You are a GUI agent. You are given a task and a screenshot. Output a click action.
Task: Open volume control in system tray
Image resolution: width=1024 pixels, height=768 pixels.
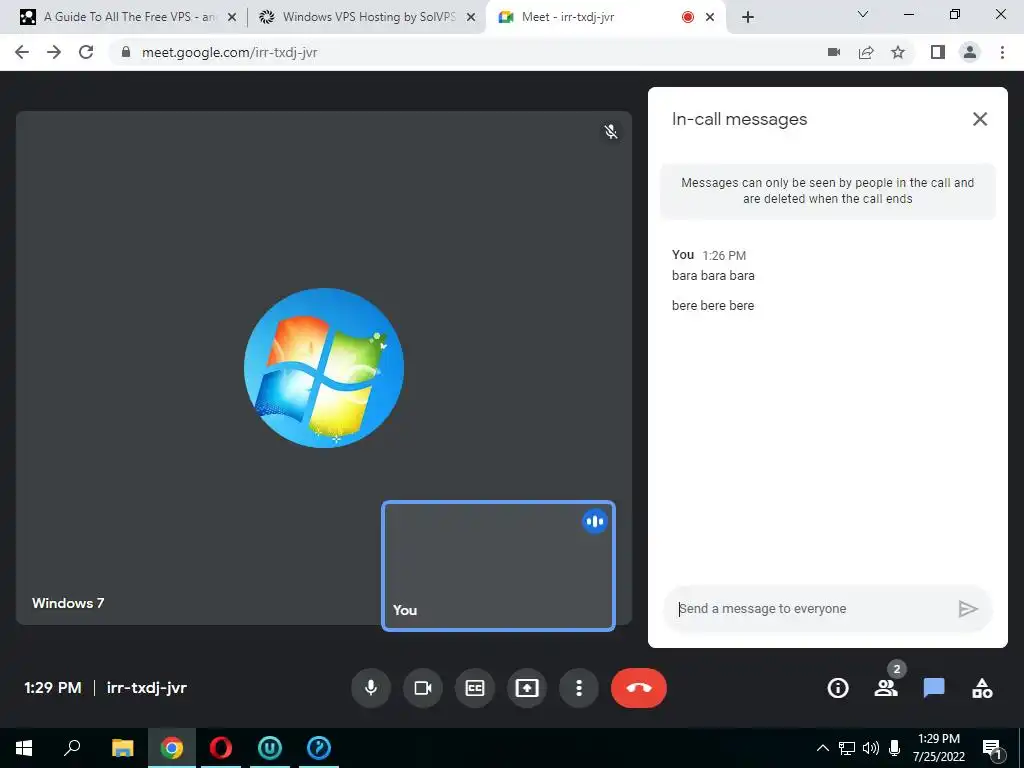click(x=871, y=748)
